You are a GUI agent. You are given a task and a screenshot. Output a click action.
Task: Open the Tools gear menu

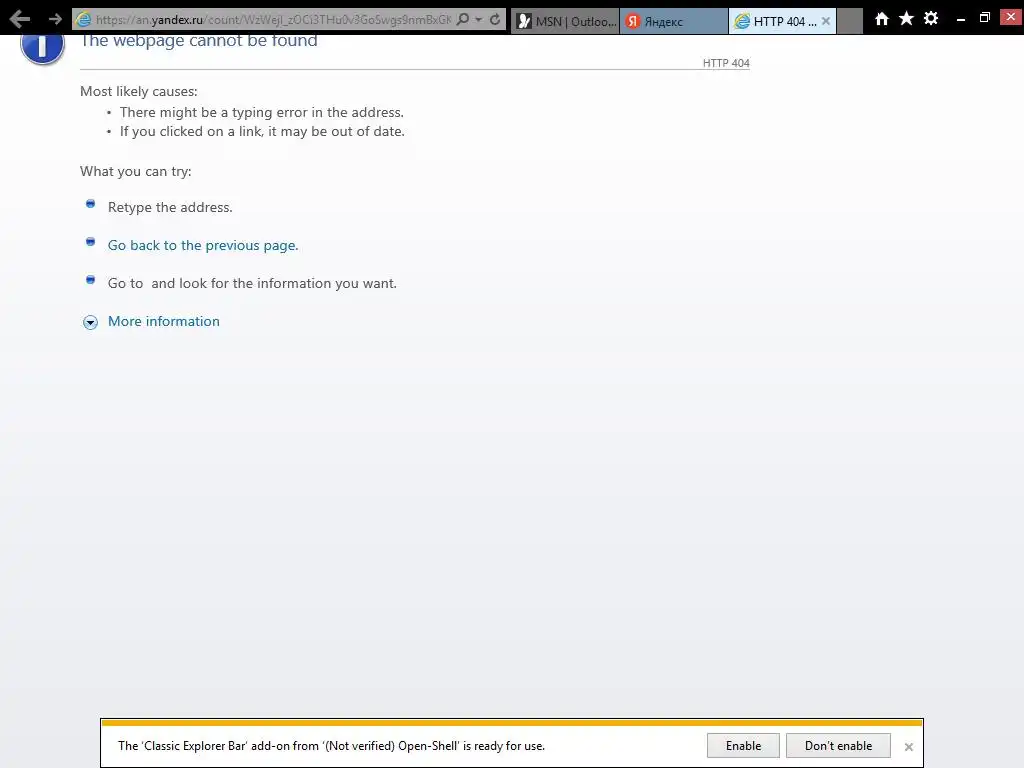pos(931,18)
